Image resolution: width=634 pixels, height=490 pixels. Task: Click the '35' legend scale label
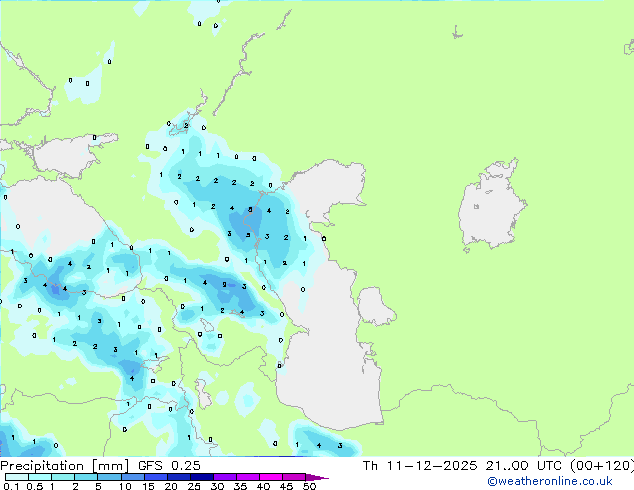click(x=240, y=486)
